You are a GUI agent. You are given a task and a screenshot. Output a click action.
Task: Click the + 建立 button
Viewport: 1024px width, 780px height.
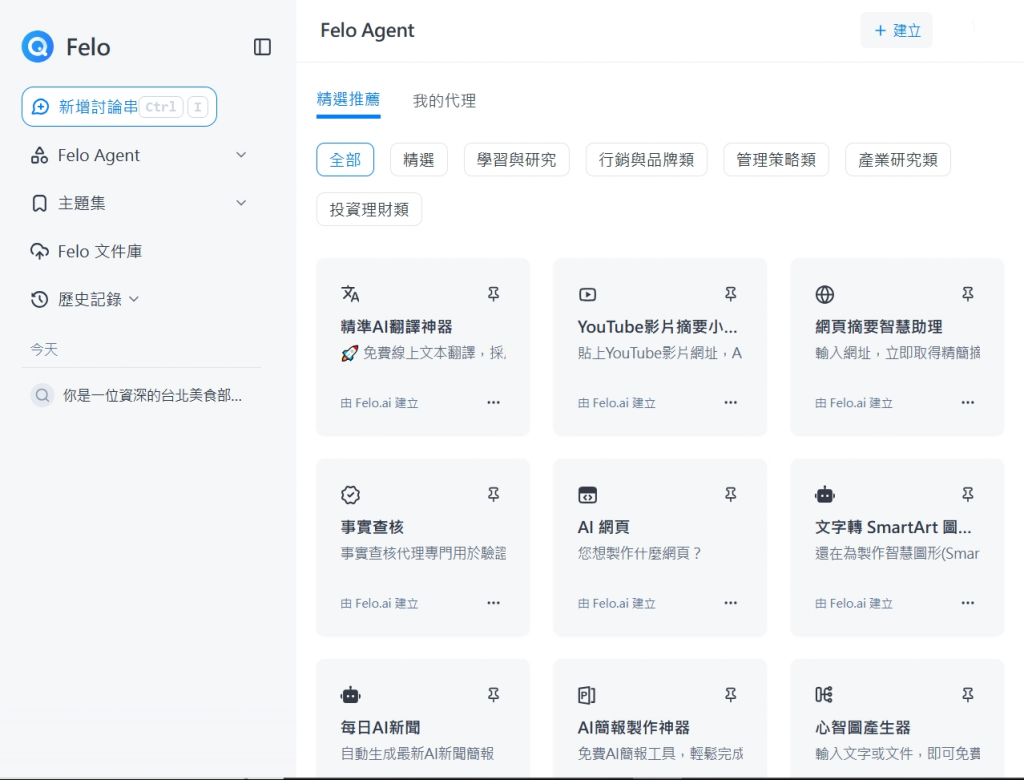(x=896, y=30)
